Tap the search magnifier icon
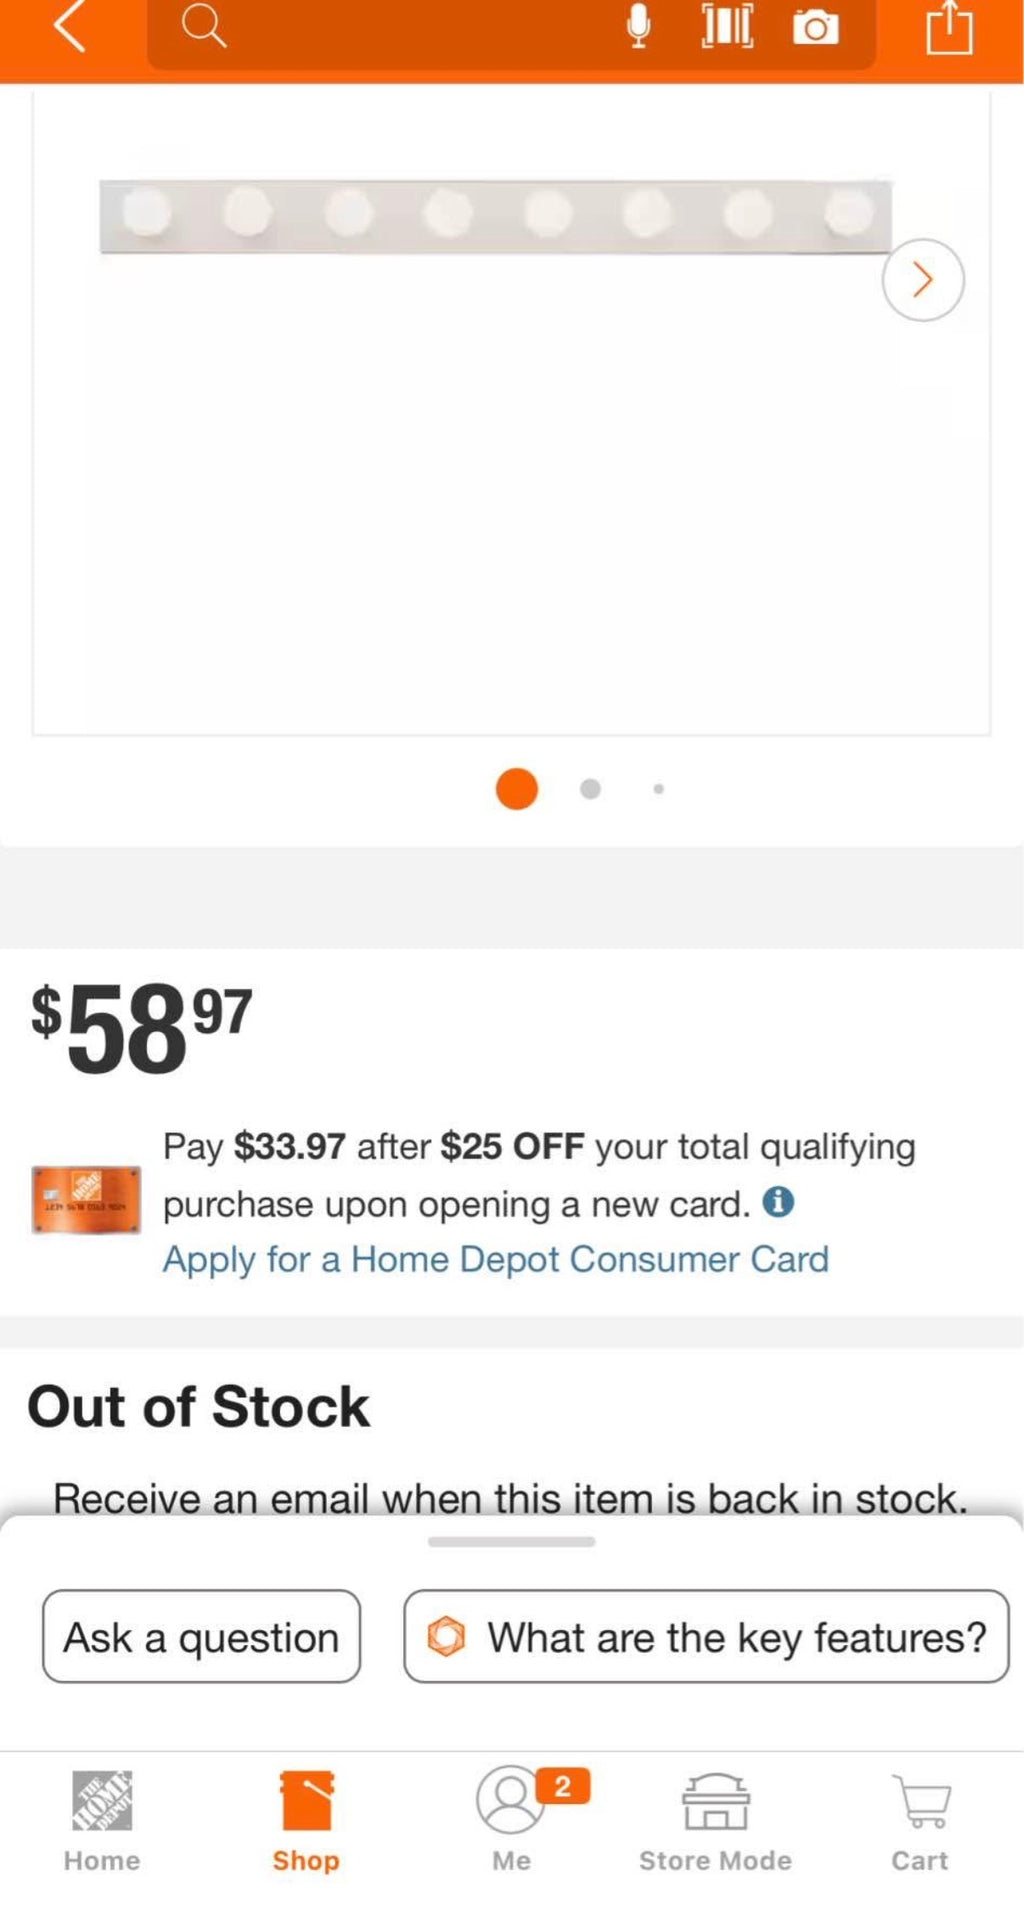1024x1916 pixels. (x=204, y=26)
